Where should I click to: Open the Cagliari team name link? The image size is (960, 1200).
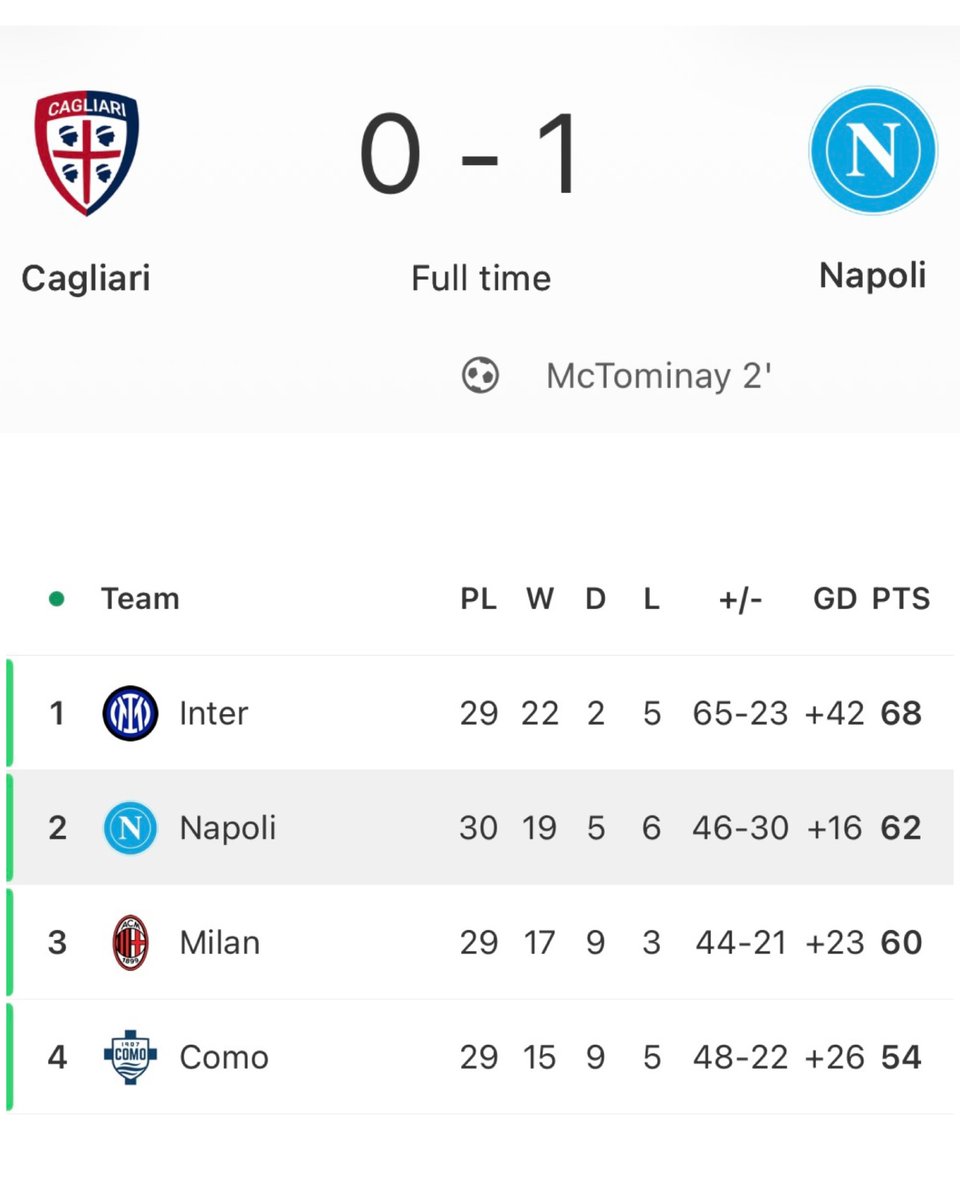click(86, 277)
